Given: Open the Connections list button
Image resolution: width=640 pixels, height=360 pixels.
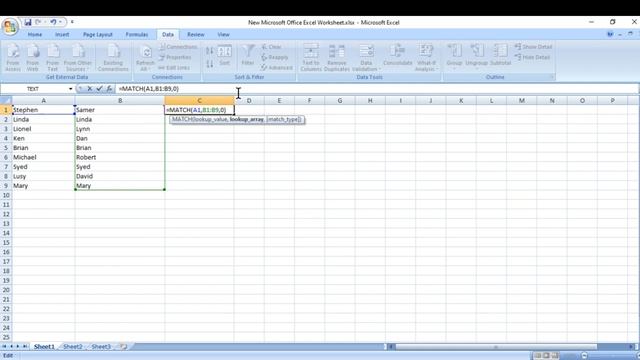Looking at the screenshot, I should tap(178, 47).
